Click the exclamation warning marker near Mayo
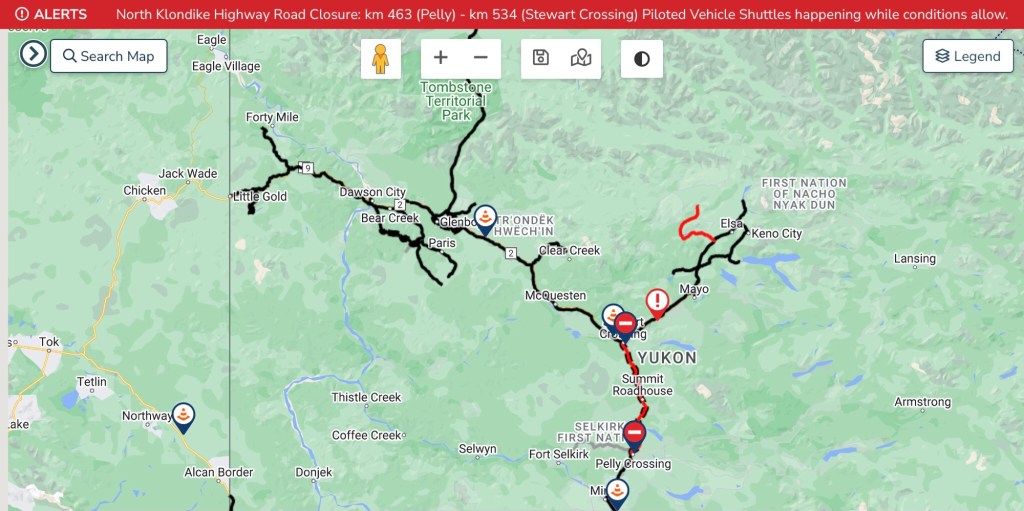1024x511 pixels. point(657,304)
